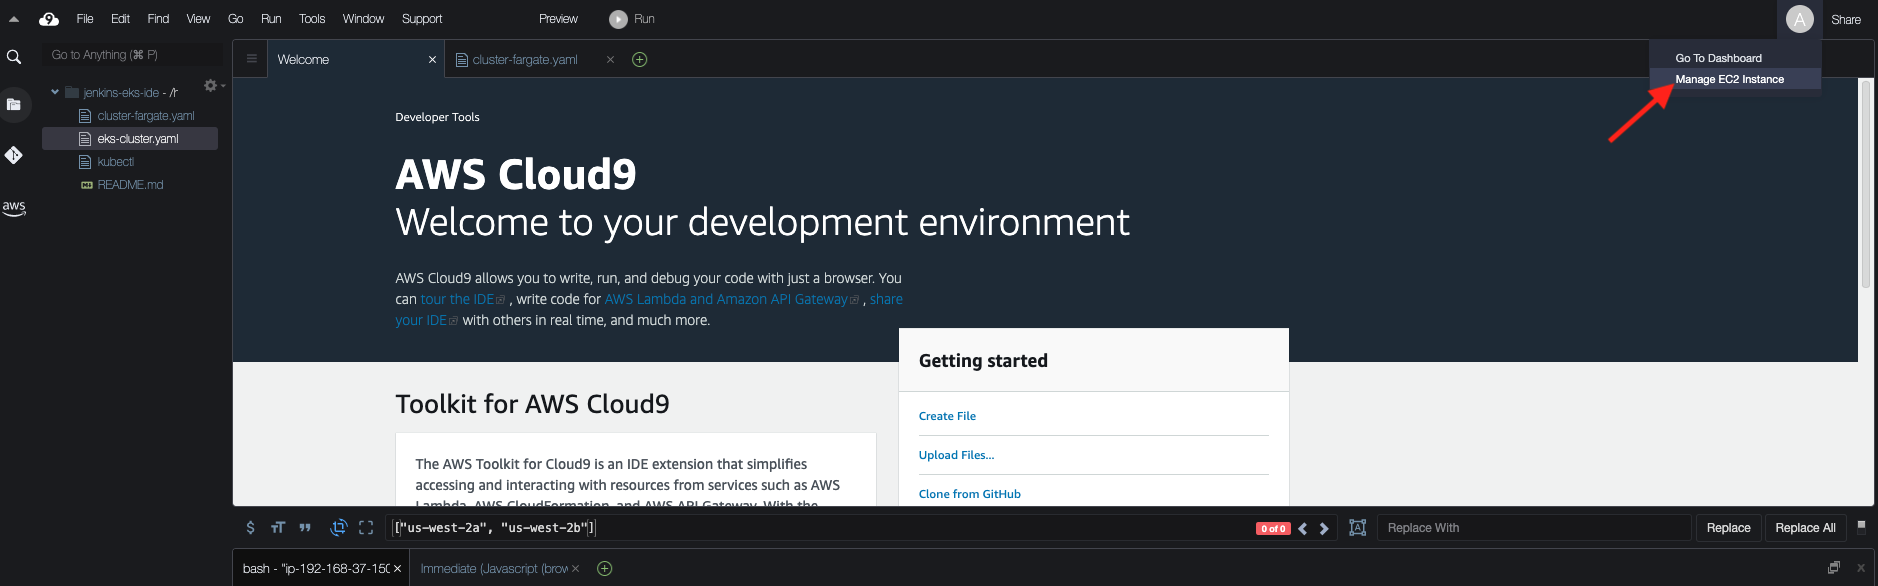Open README.md in file tree
Viewport: 1878px width, 586px height.
click(130, 185)
